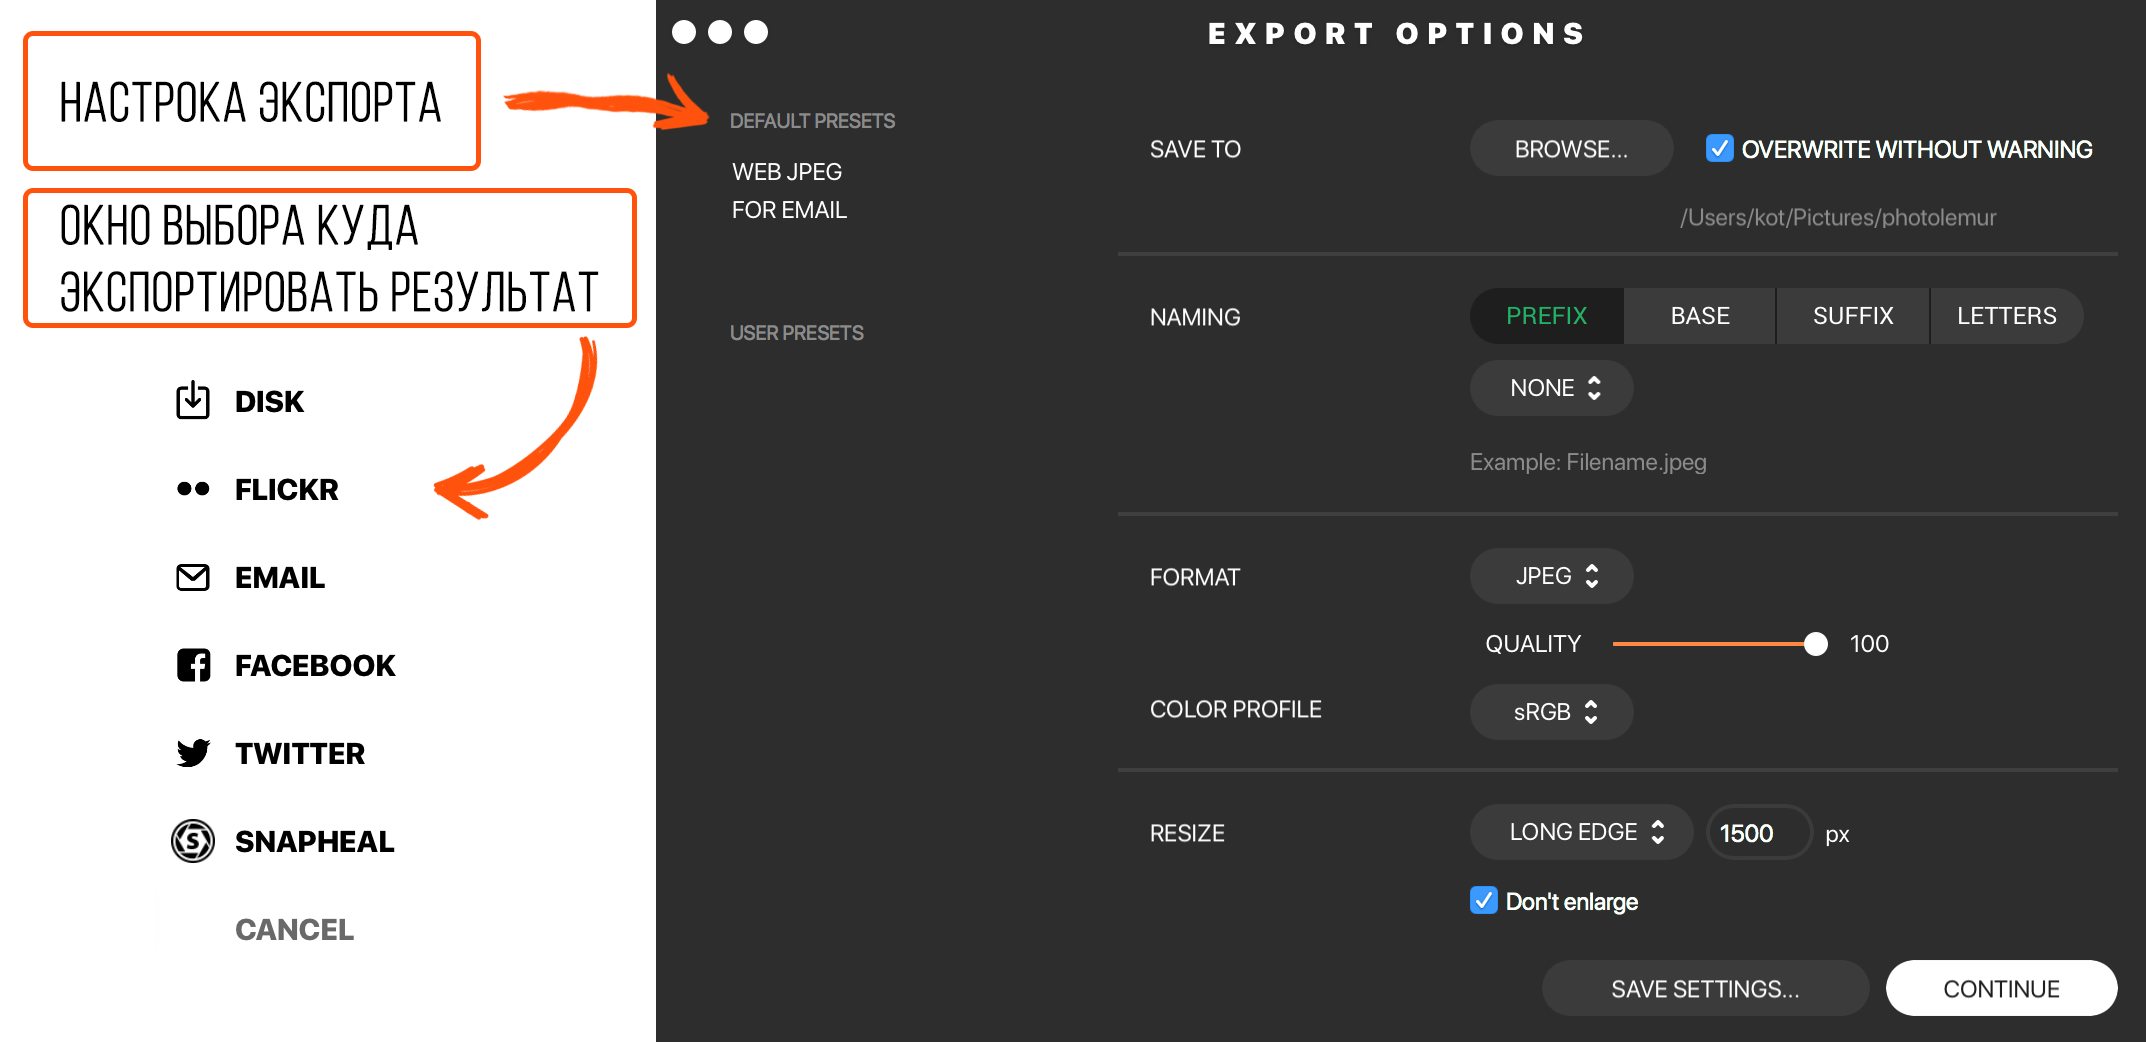Click the Disk export icon

(193, 401)
